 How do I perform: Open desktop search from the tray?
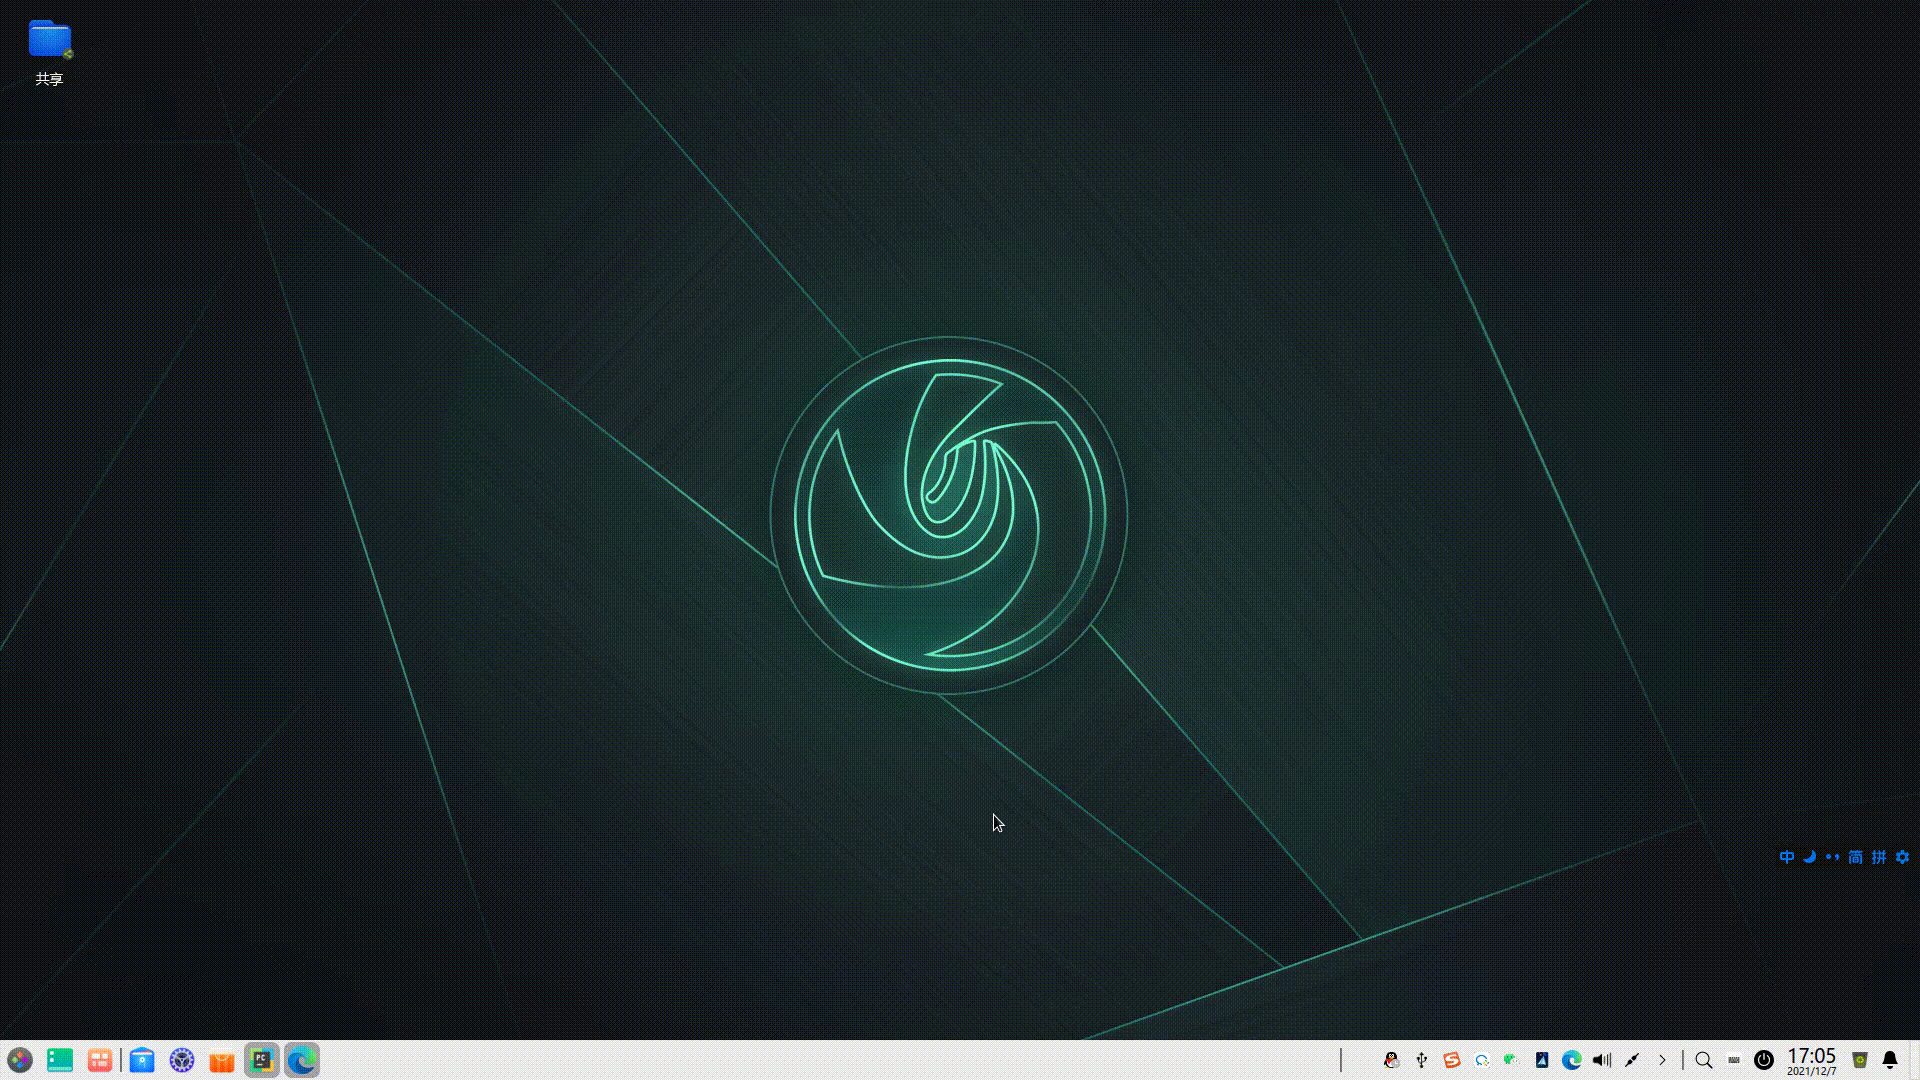(x=1705, y=1060)
